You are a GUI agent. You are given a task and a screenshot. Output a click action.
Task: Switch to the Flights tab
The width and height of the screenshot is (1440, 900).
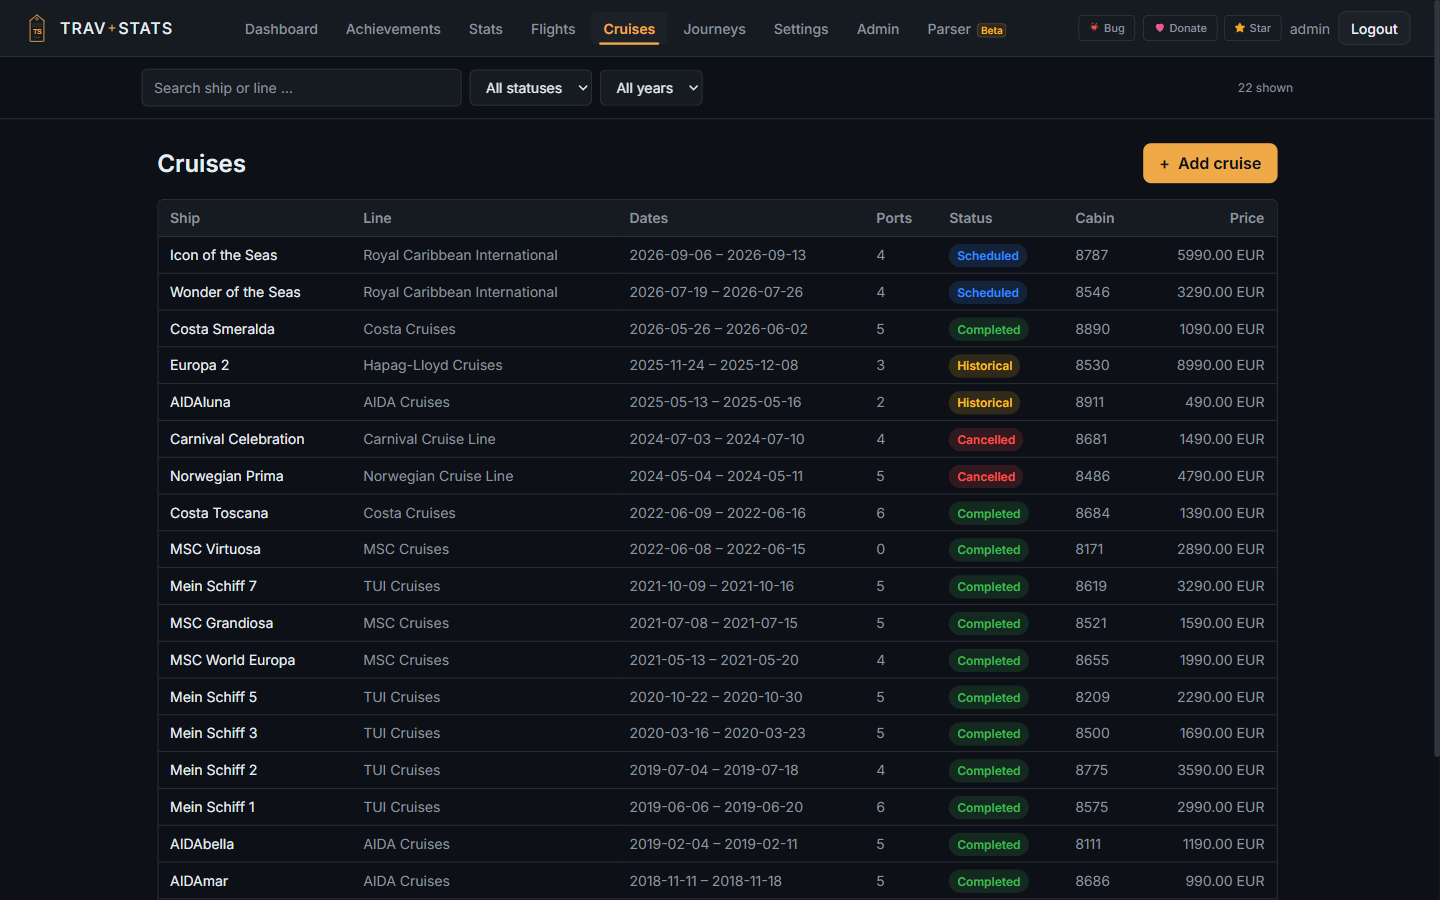pos(553,29)
